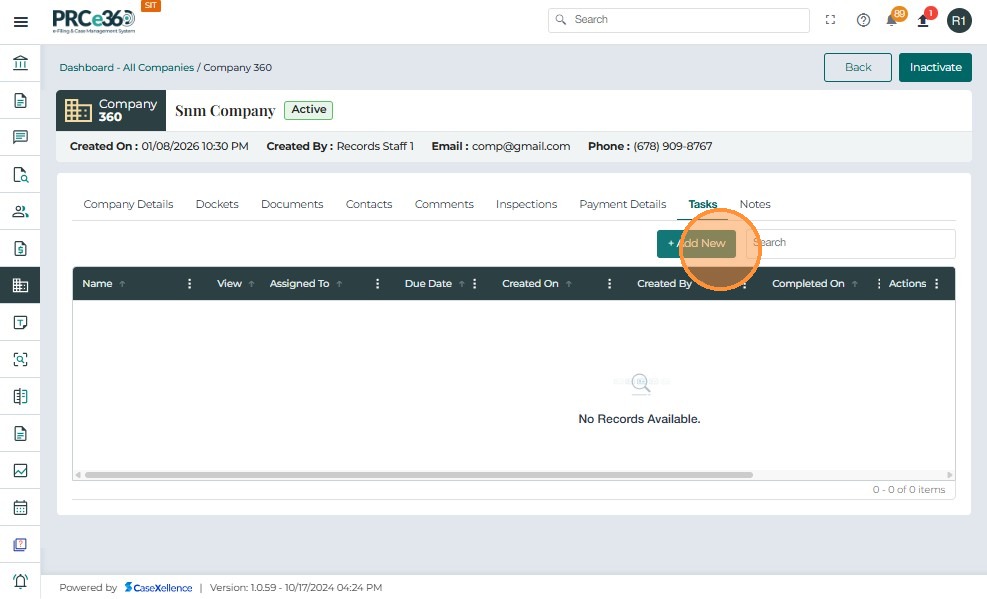
Task: Open the CaseXellence footer link
Action: (159, 588)
